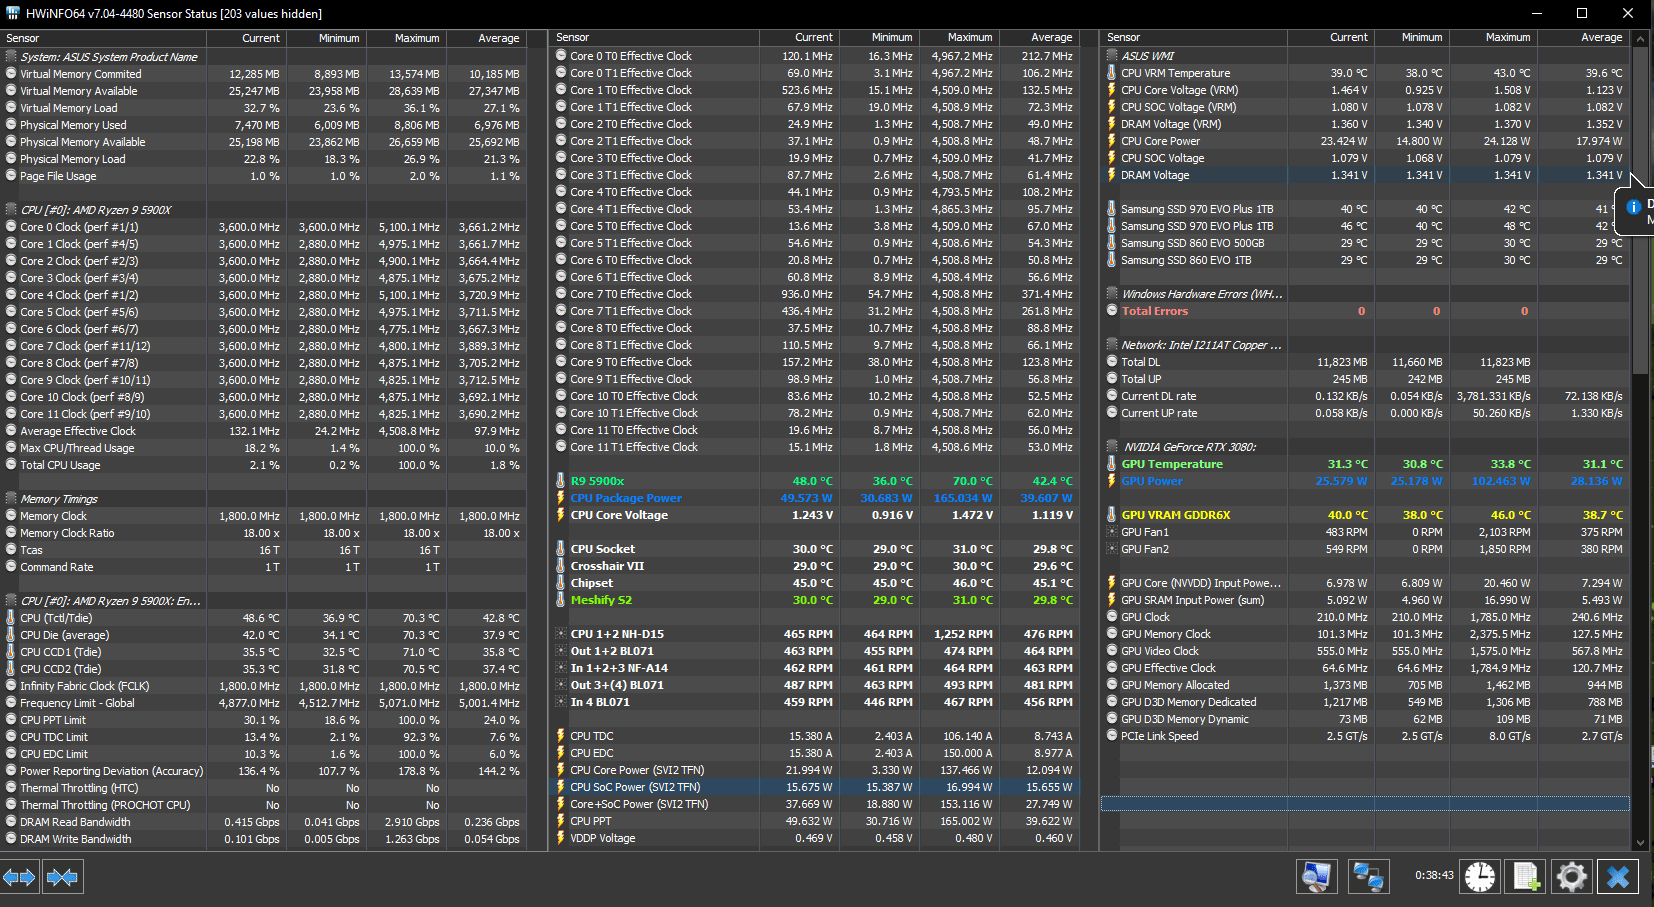Click thermometer icon beside R9 5900x
This screenshot has width=1654, height=907.
pos(561,481)
